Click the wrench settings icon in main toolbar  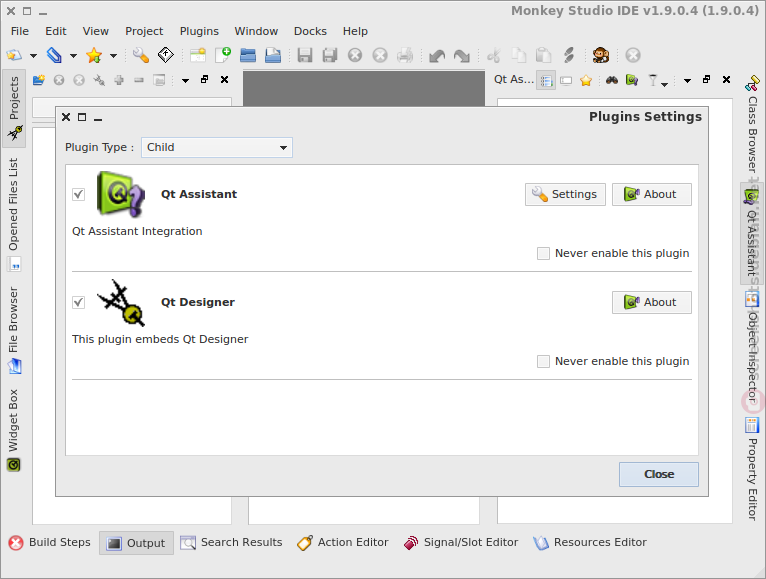(x=141, y=55)
